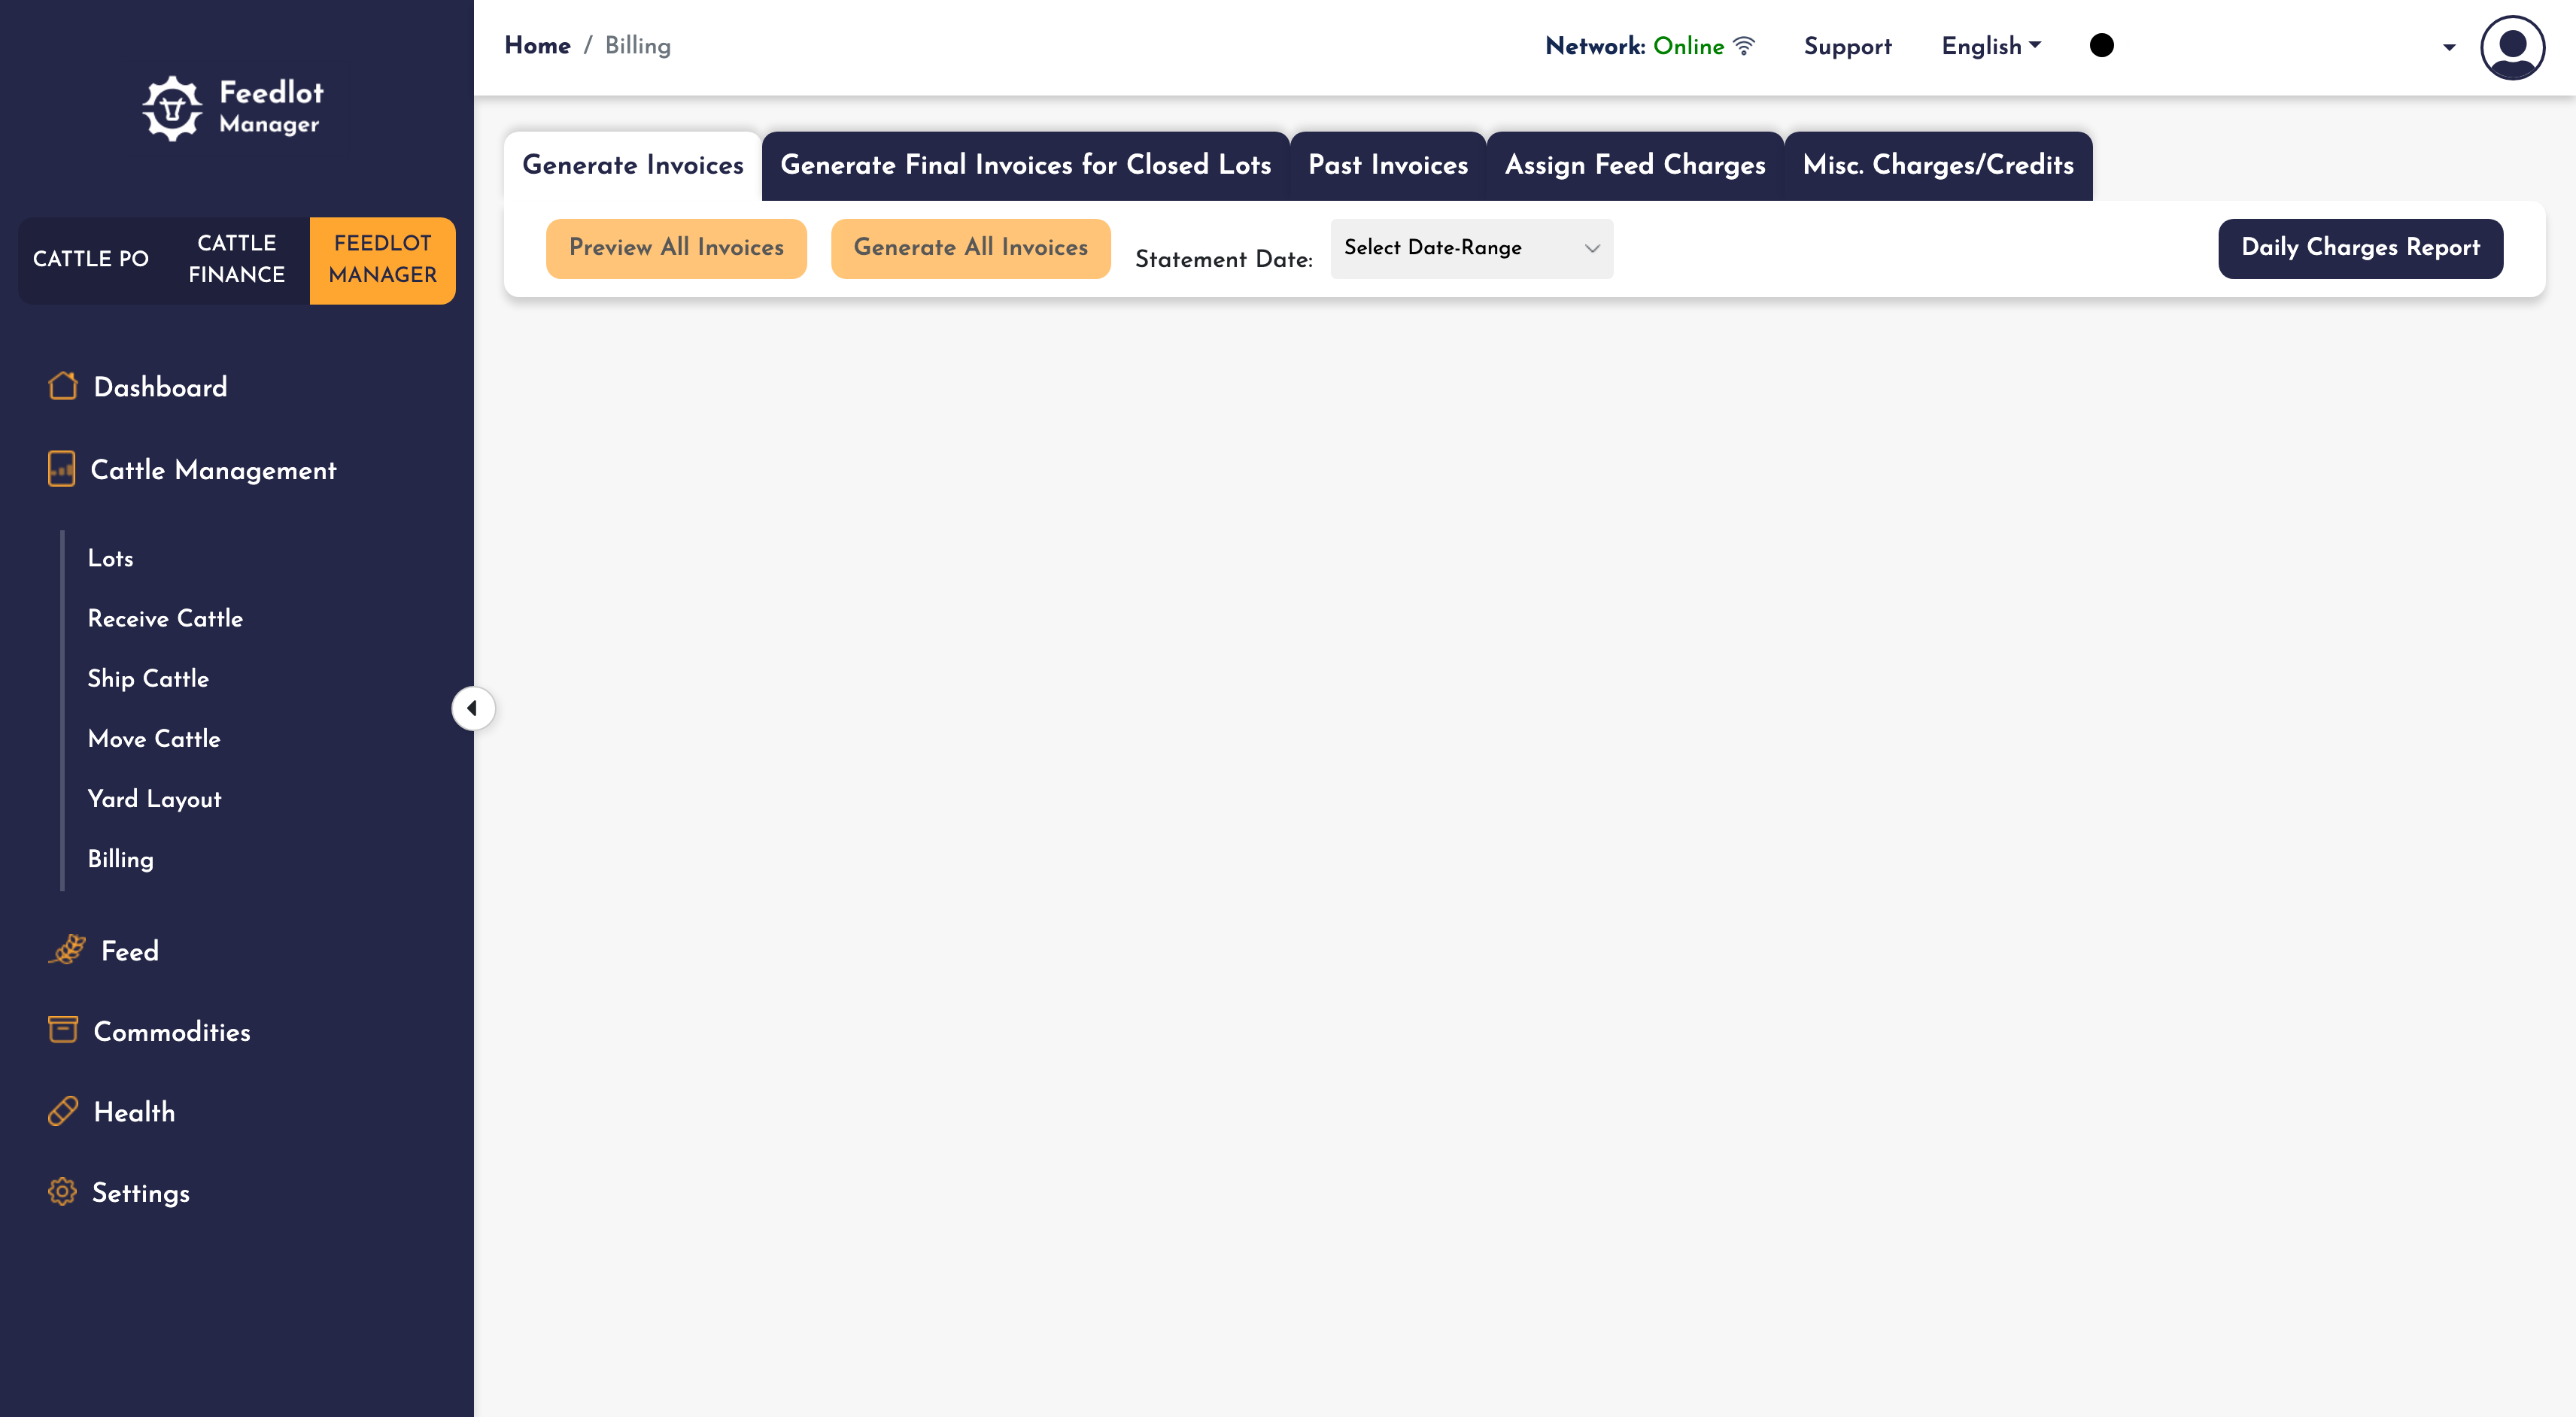The height and width of the screenshot is (1417, 2576).
Task: Expand Cattle Management menu
Action: coord(213,470)
